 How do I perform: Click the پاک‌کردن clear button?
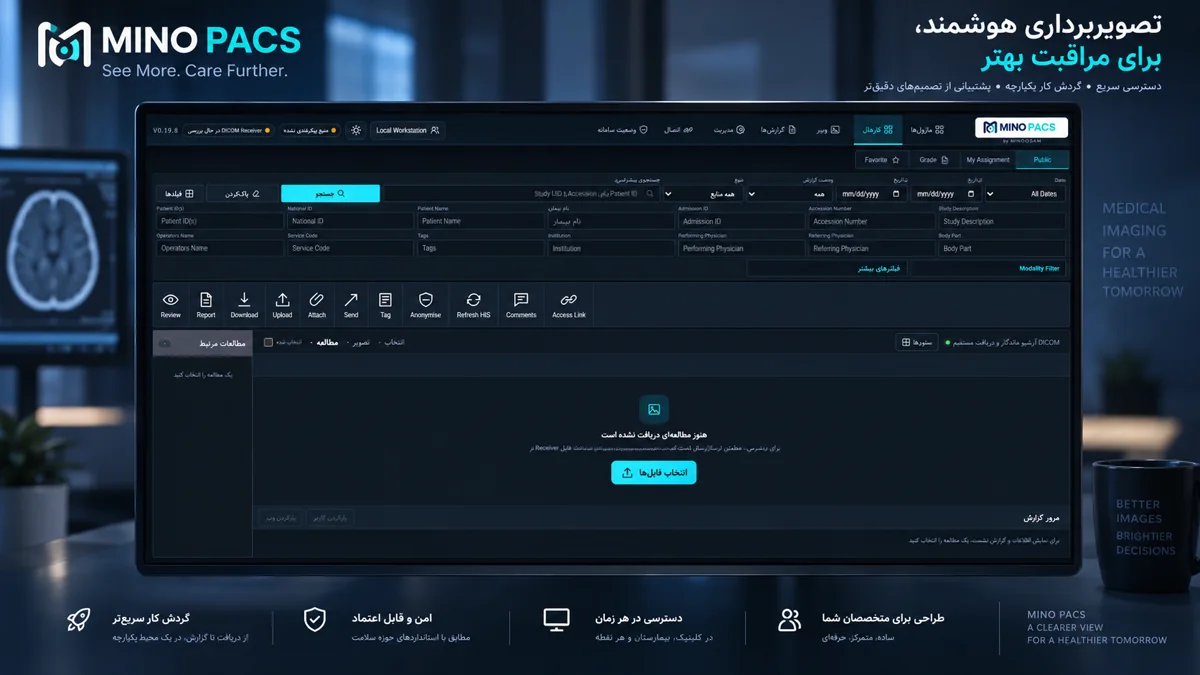click(x=241, y=193)
